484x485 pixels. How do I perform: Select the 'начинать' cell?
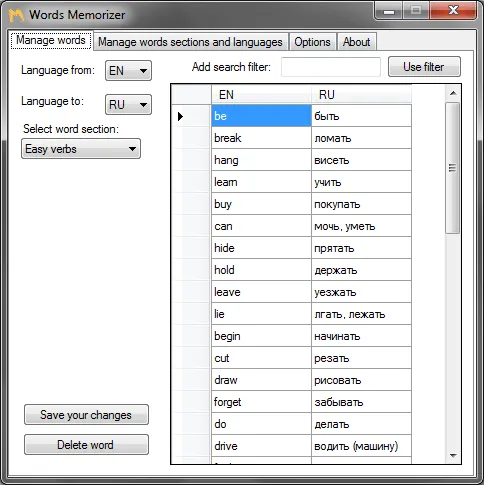361,336
